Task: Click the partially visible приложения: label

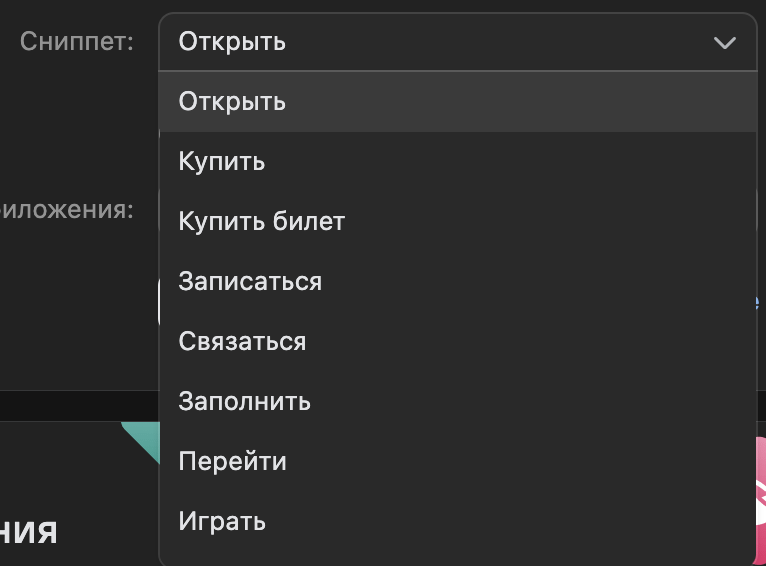Action: click(67, 210)
